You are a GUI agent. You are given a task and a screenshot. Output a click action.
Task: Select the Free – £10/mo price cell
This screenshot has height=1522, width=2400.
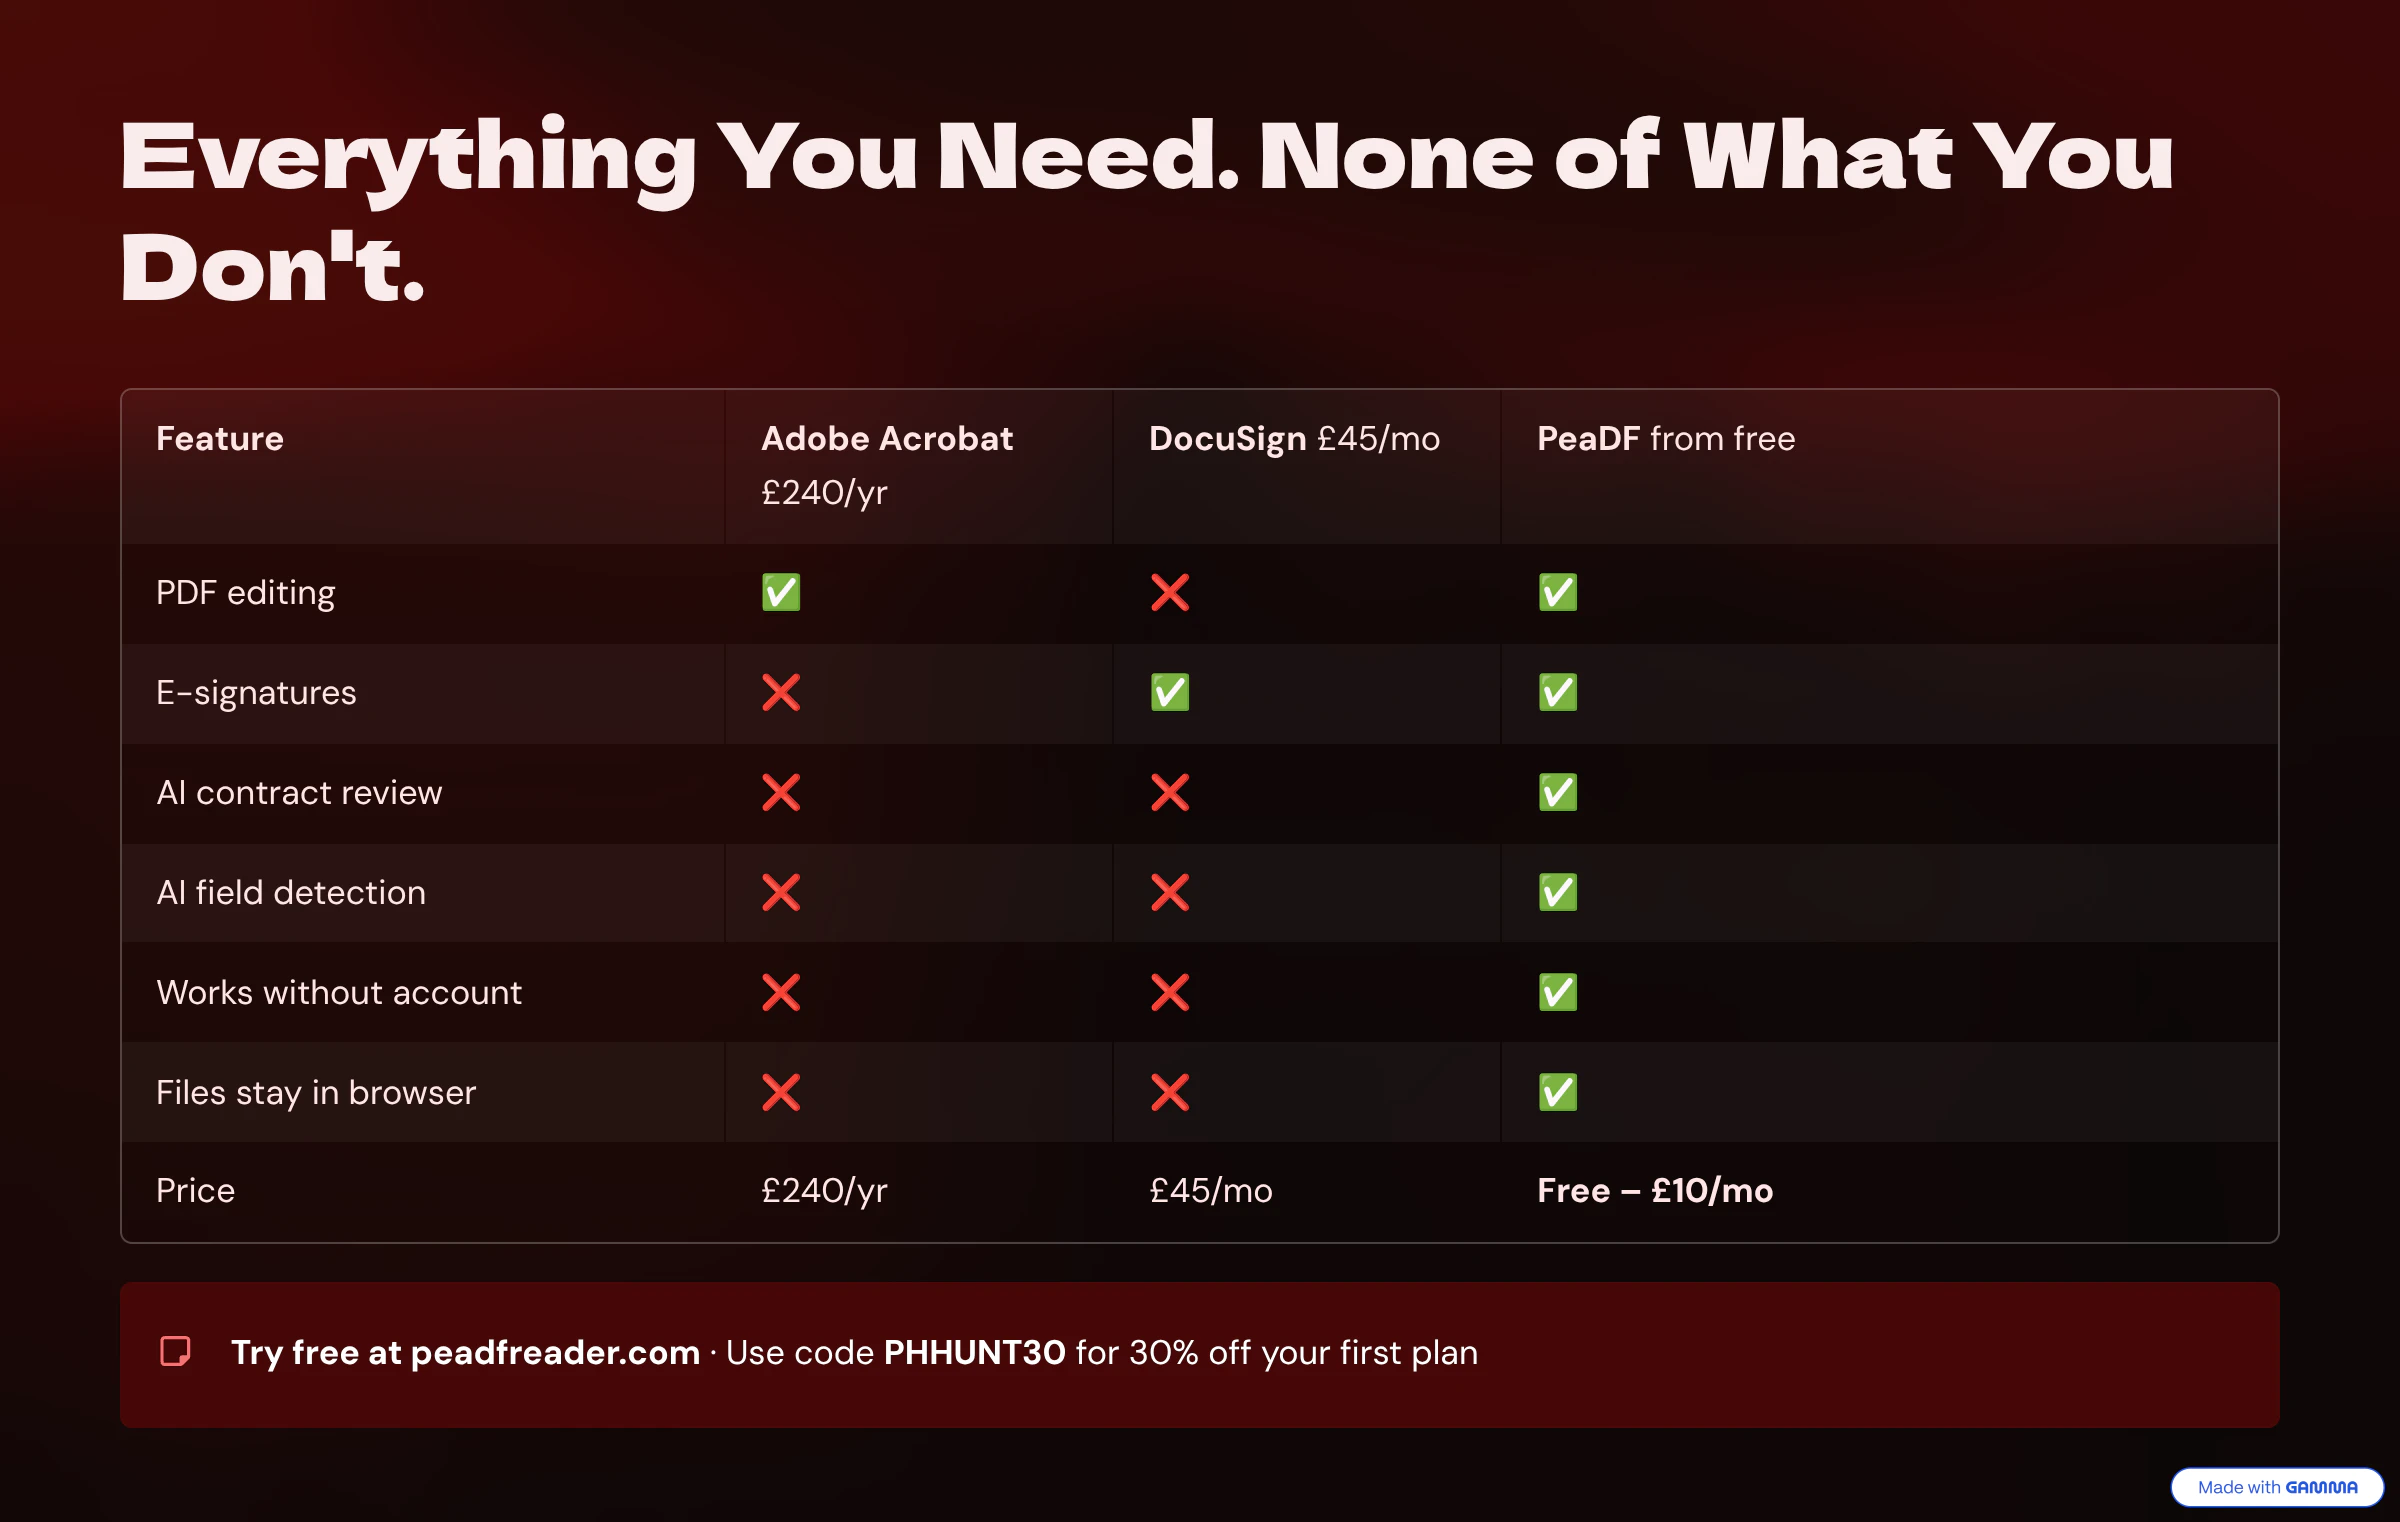tap(1655, 1190)
